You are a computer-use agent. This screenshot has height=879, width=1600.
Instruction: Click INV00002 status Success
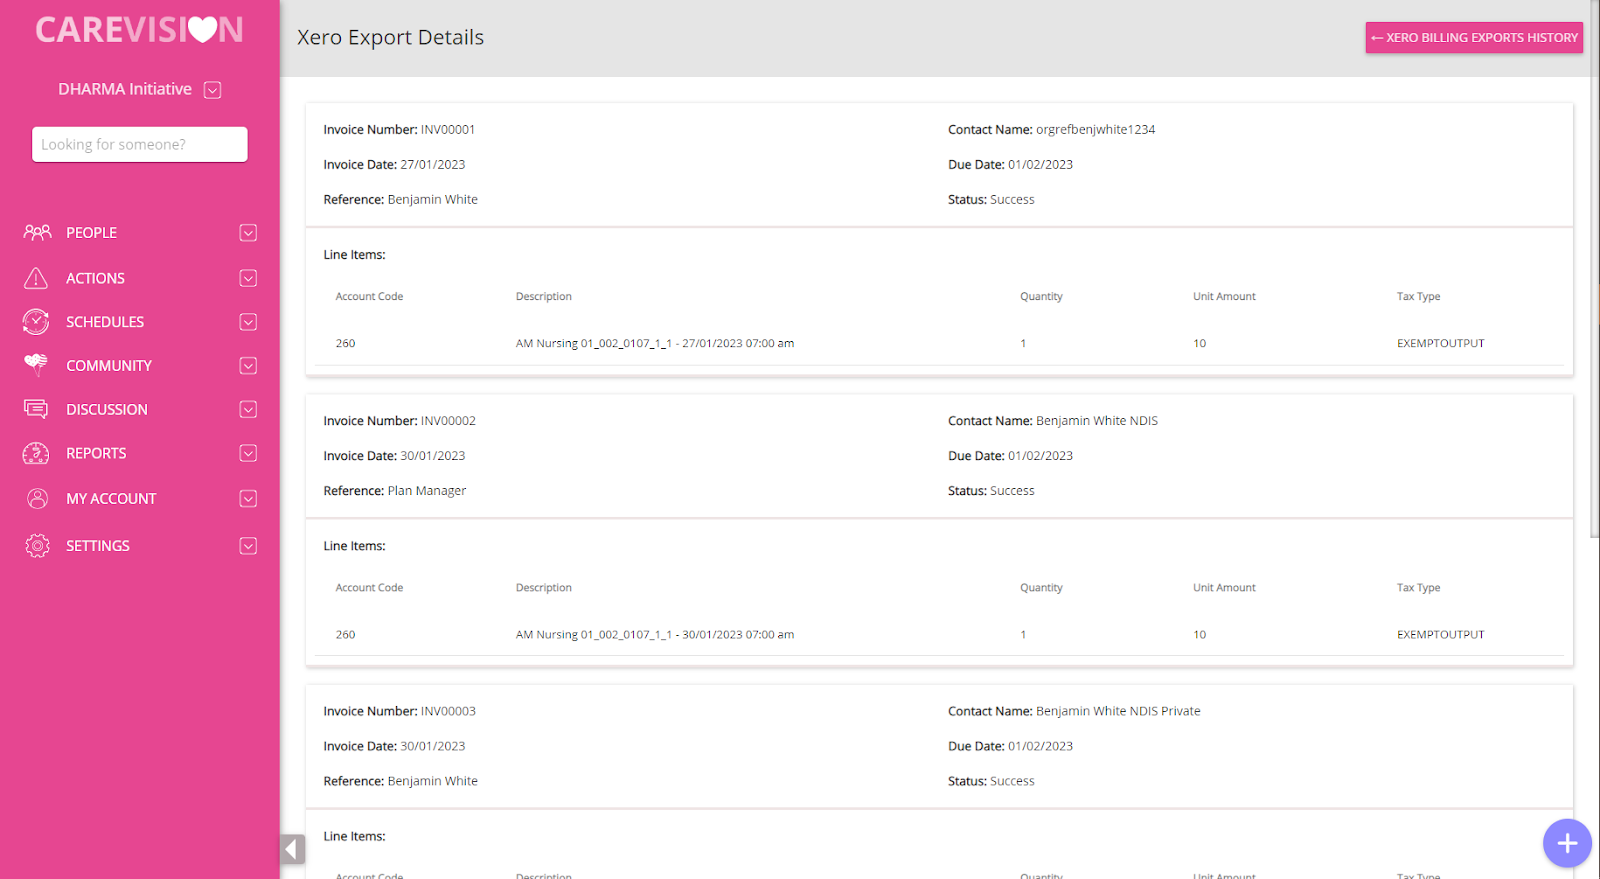tap(1012, 491)
